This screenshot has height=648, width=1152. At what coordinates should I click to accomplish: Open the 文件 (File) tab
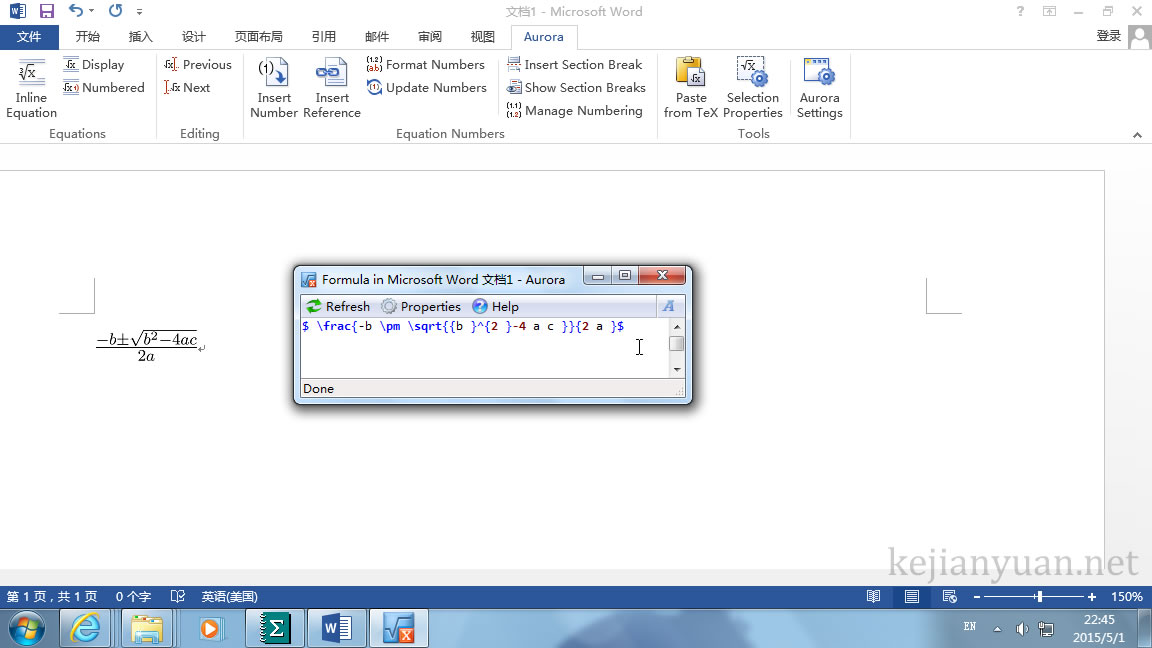click(x=29, y=37)
